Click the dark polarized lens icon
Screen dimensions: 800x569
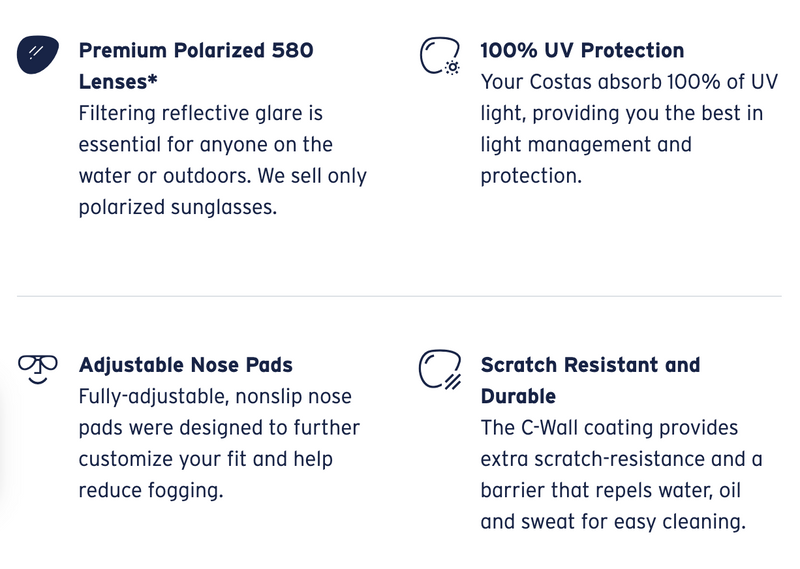[38, 54]
